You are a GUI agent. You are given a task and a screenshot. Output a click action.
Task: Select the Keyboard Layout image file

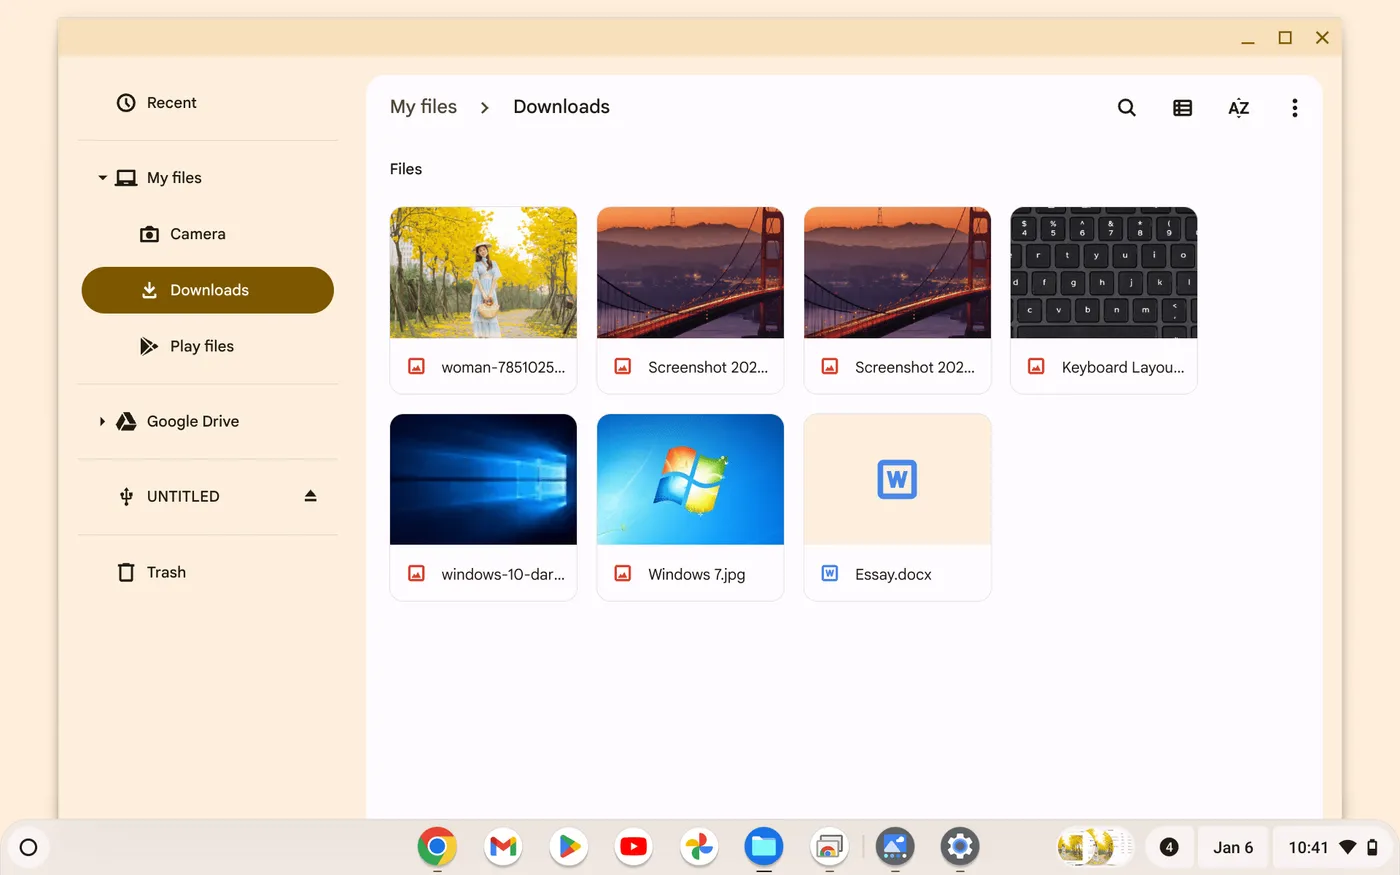1104,300
